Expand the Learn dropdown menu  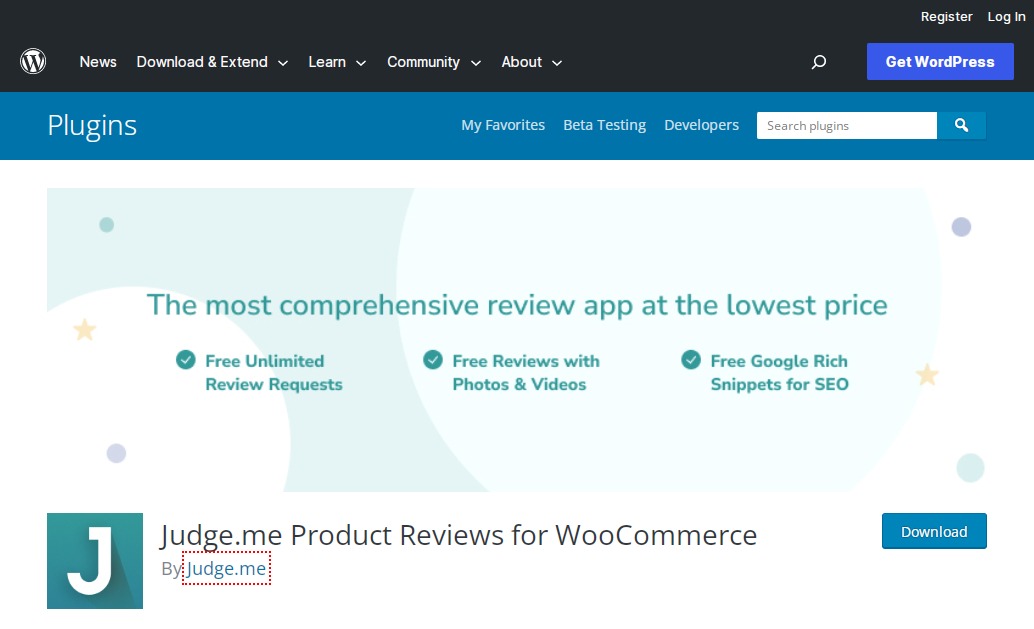[337, 62]
